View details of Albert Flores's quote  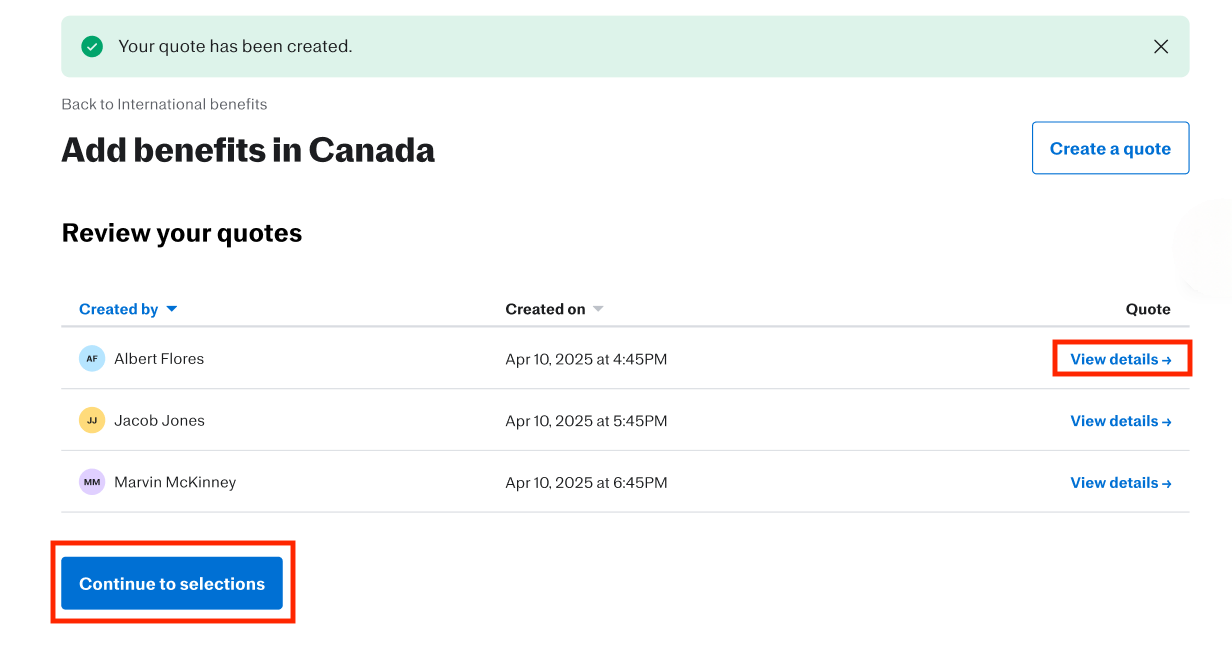(x=1120, y=359)
